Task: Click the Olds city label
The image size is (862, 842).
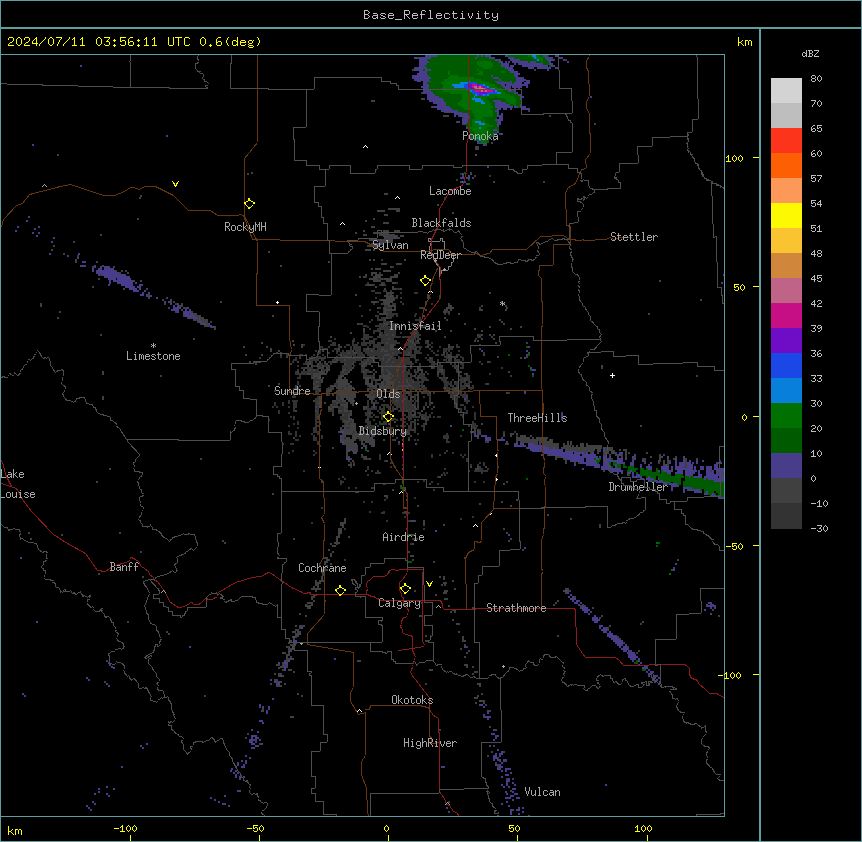Action: tap(388, 394)
